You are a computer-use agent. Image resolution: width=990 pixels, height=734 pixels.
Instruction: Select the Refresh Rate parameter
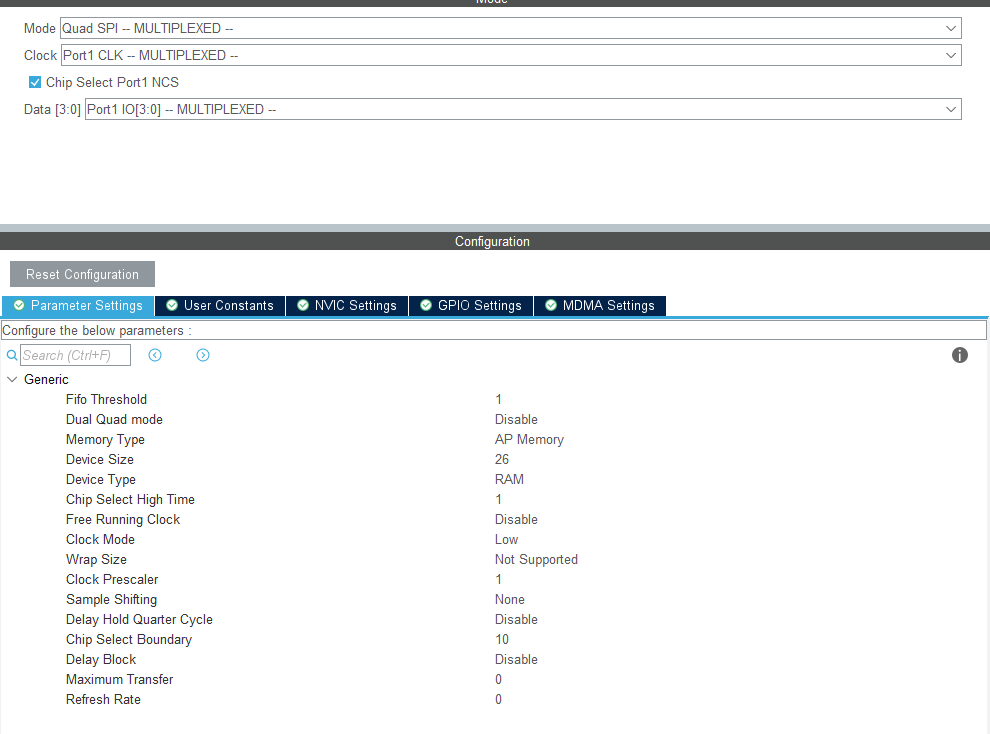coord(103,699)
